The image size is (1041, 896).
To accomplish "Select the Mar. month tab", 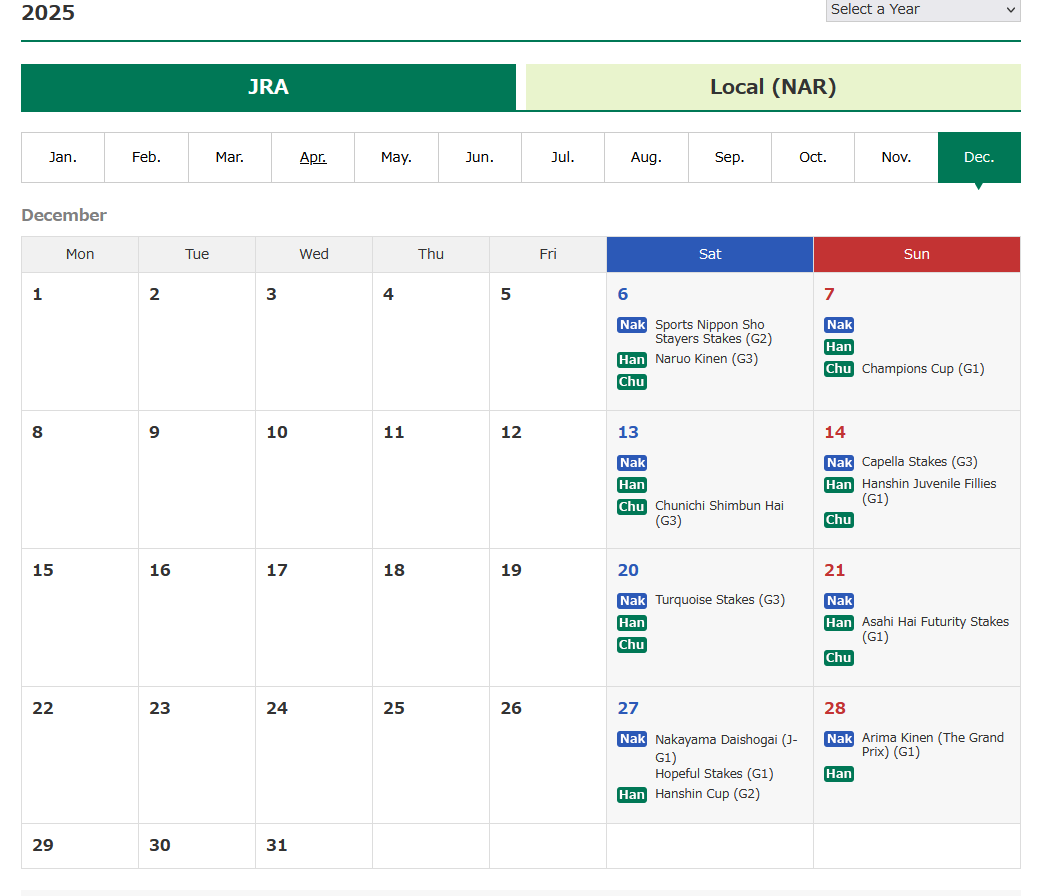I will (230, 157).
